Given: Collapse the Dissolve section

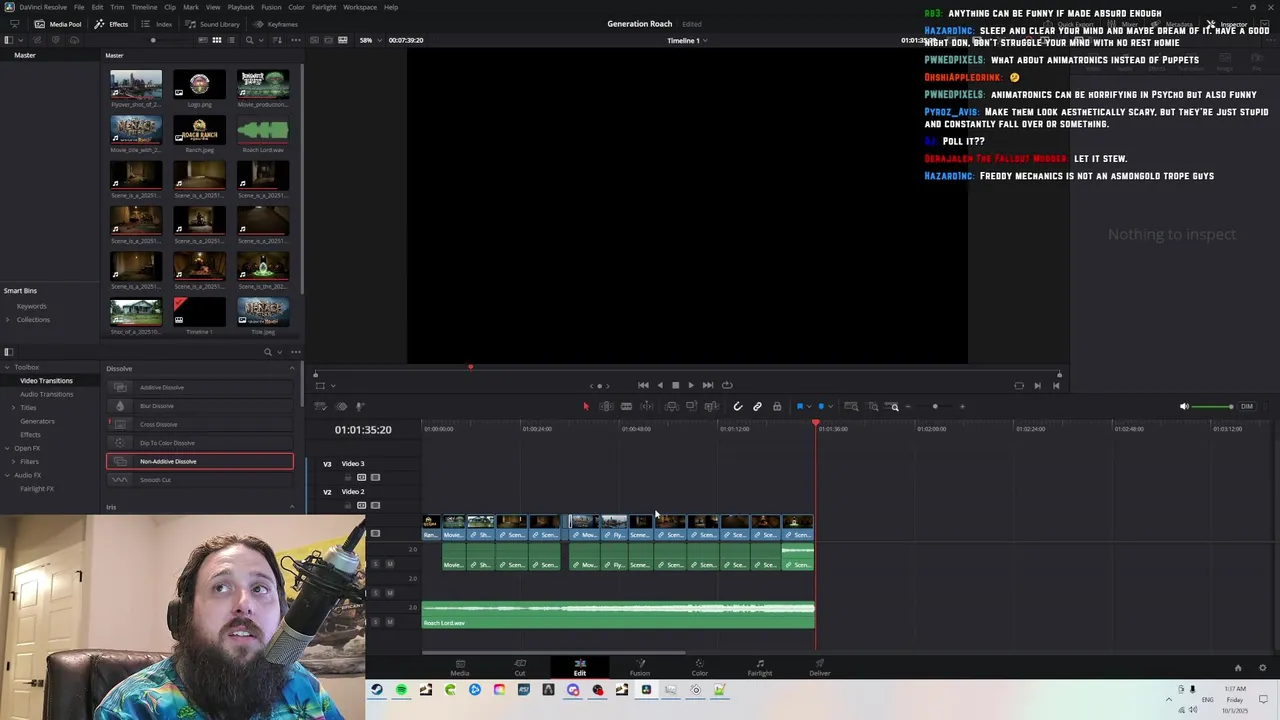Looking at the screenshot, I should (x=292, y=368).
